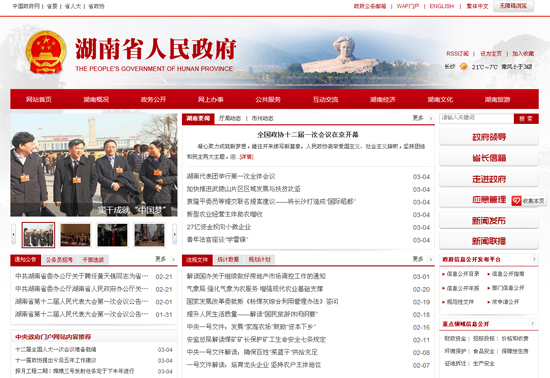Viewport: 550px width, 378px height.
Task: Expand the 重点领域信息公开 panel arrow
Action: pos(532,323)
